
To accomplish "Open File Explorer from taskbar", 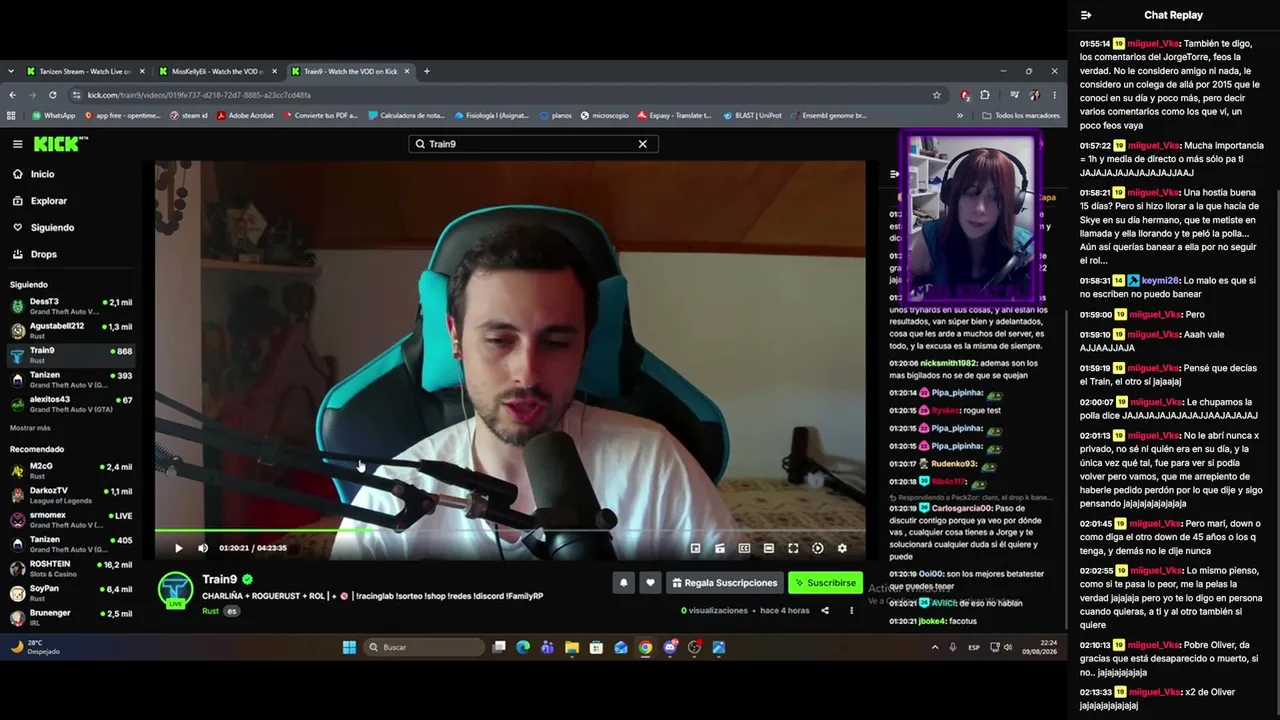I will point(572,647).
